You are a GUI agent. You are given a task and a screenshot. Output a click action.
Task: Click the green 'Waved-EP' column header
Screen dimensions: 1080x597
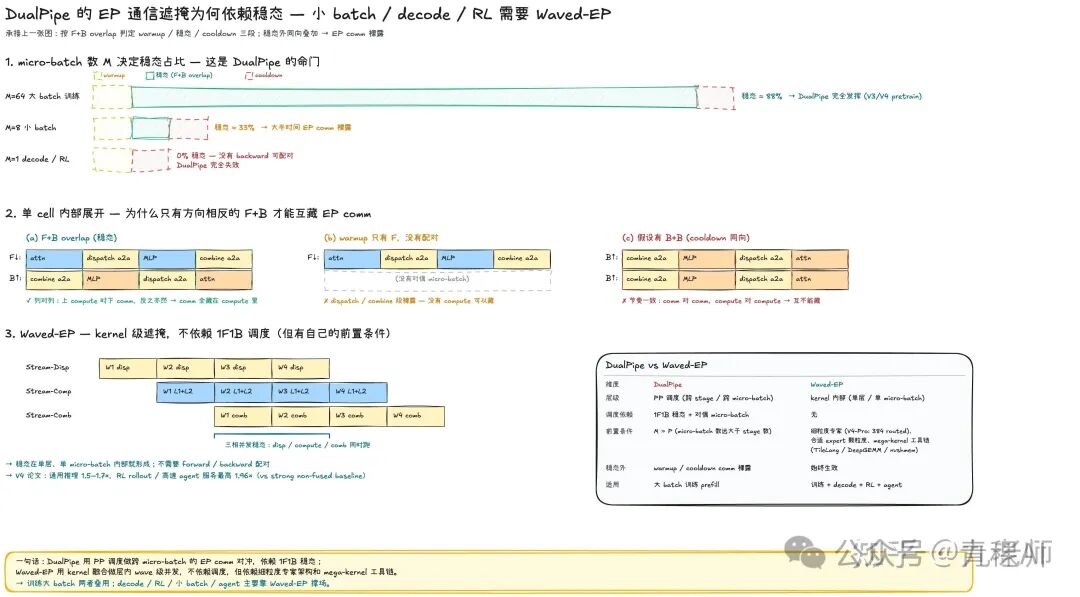827,384
